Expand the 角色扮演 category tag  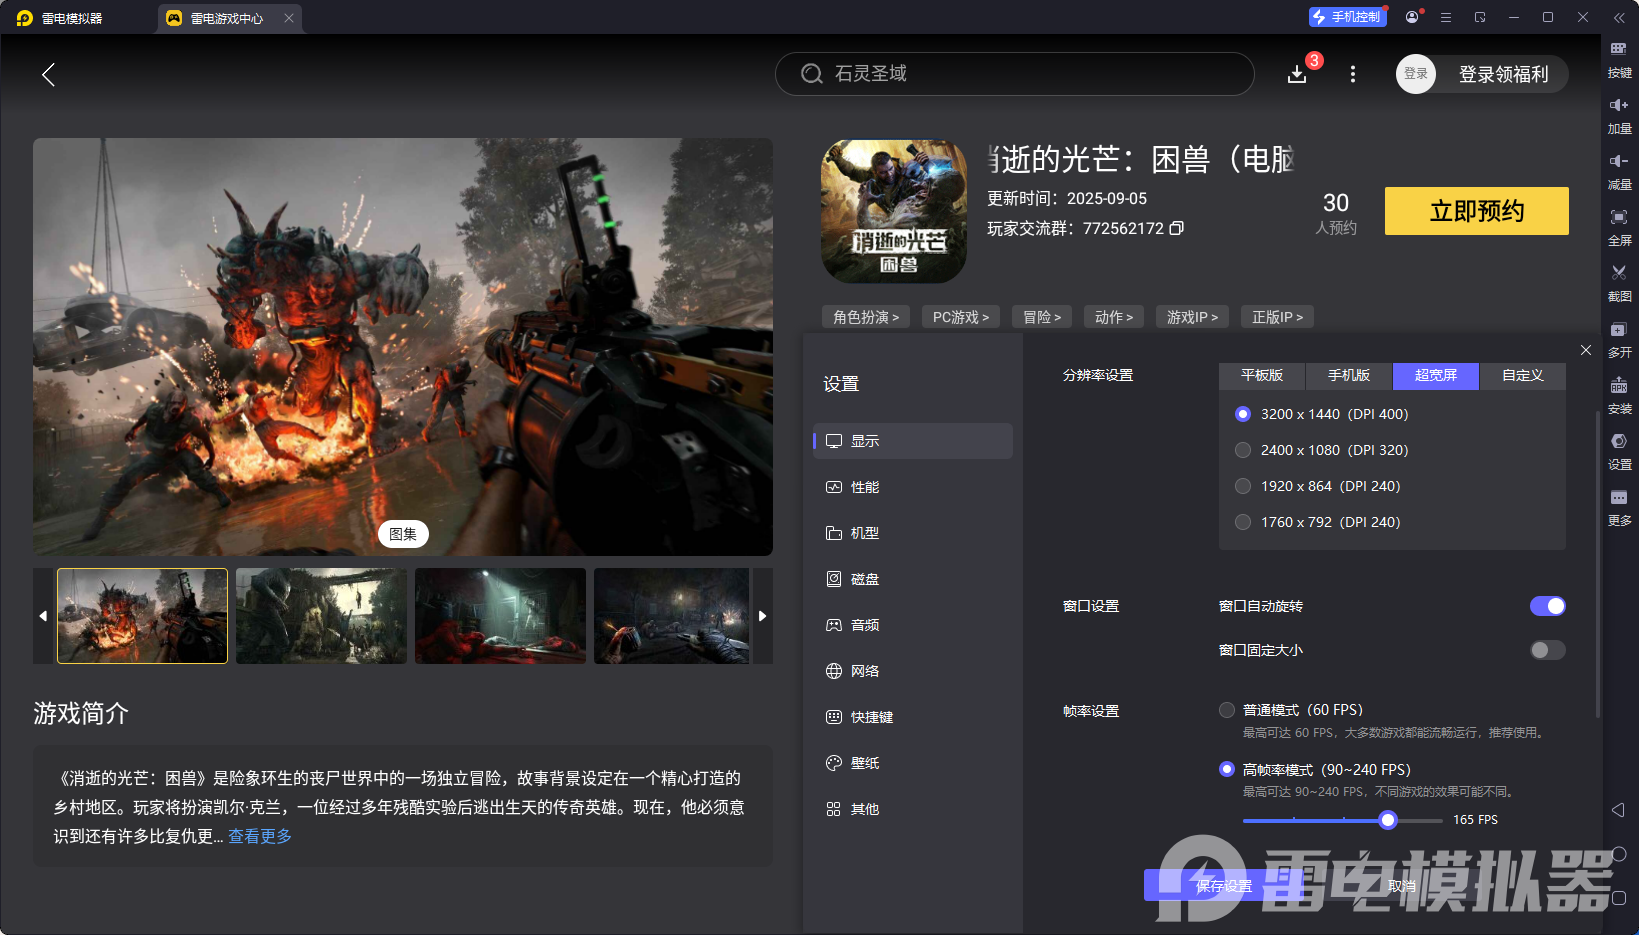pos(865,317)
